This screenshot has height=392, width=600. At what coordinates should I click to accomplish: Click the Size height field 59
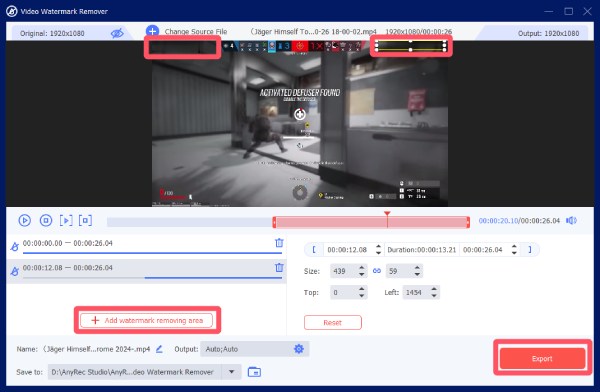[x=399, y=271]
